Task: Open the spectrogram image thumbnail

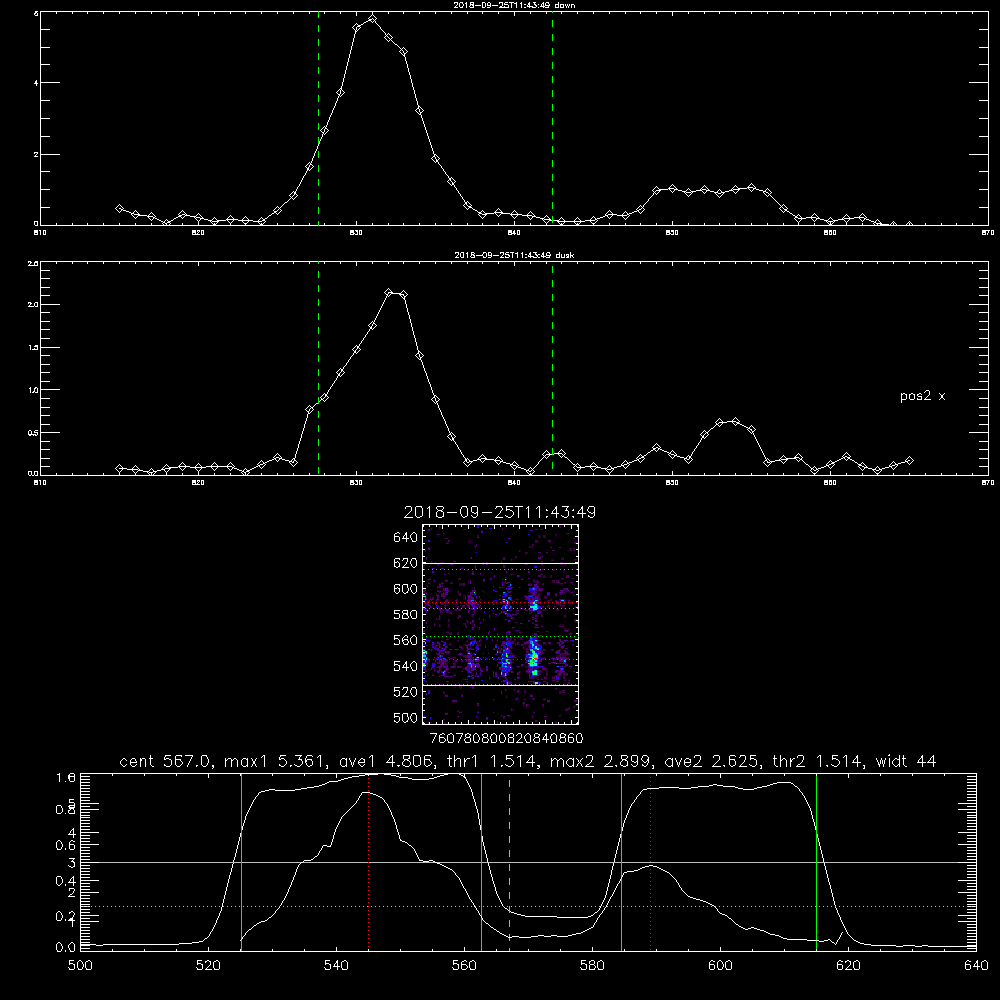Action: [x=501, y=624]
